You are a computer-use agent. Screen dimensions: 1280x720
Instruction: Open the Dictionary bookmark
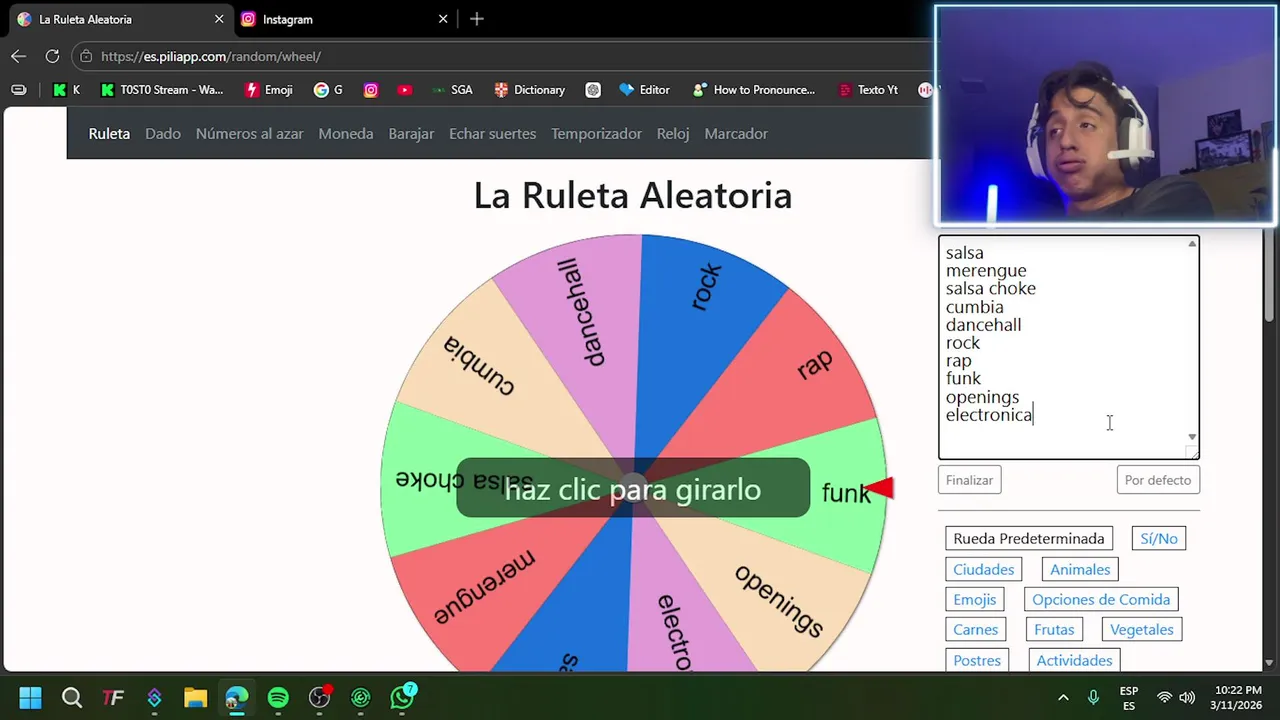[x=530, y=90]
